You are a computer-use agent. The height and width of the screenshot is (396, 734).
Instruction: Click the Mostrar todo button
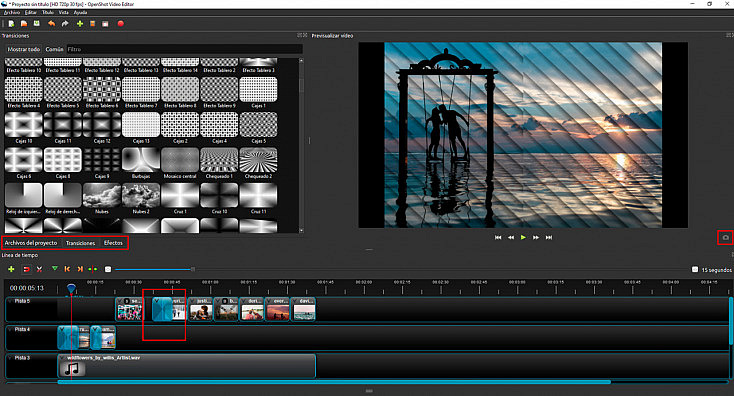coord(23,49)
